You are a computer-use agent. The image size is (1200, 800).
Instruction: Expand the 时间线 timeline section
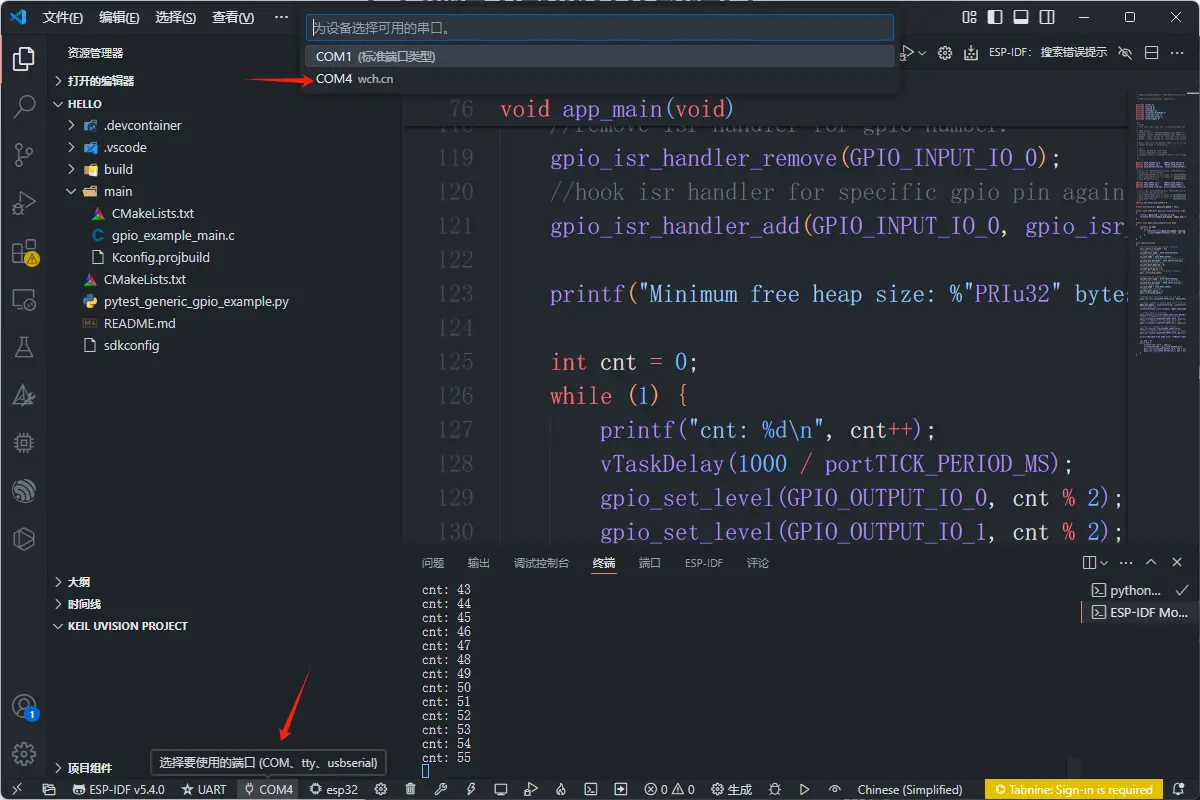[x=83, y=604]
